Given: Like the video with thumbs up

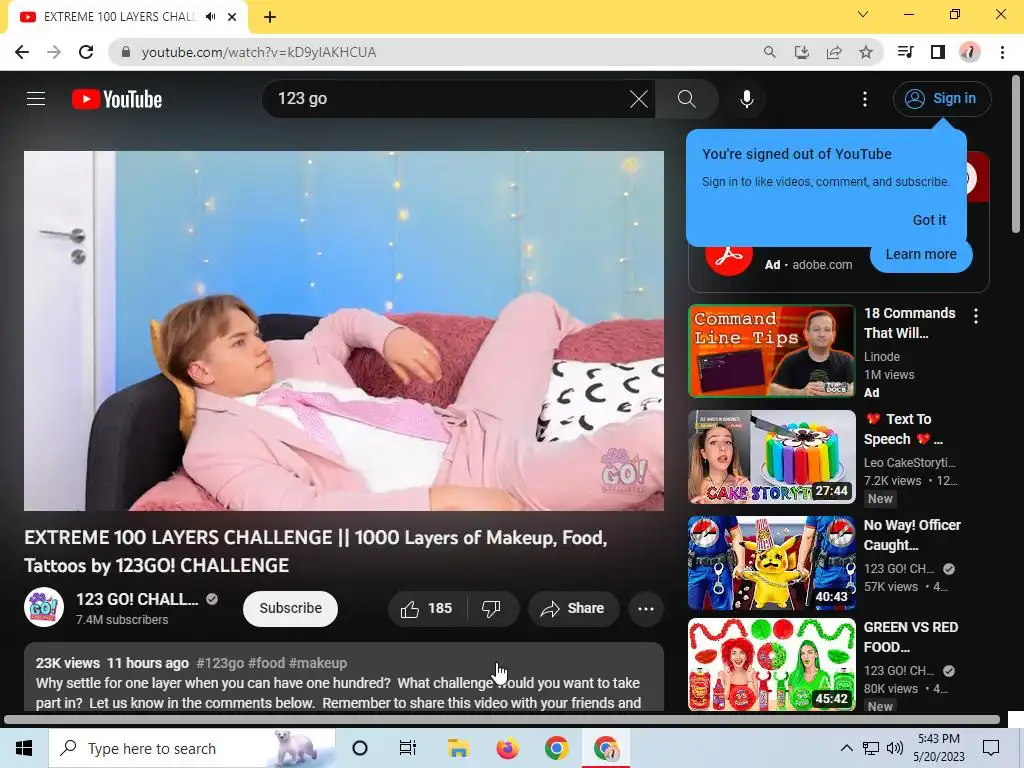Looking at the screenshot, I should pos(427,609).
